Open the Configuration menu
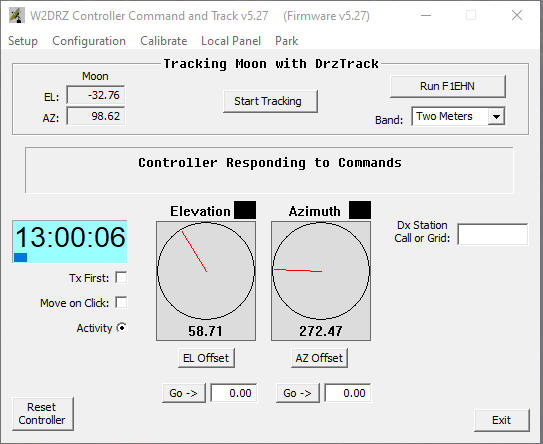Image resolution: width=543 pixels, height=444 pixels. 89,41
